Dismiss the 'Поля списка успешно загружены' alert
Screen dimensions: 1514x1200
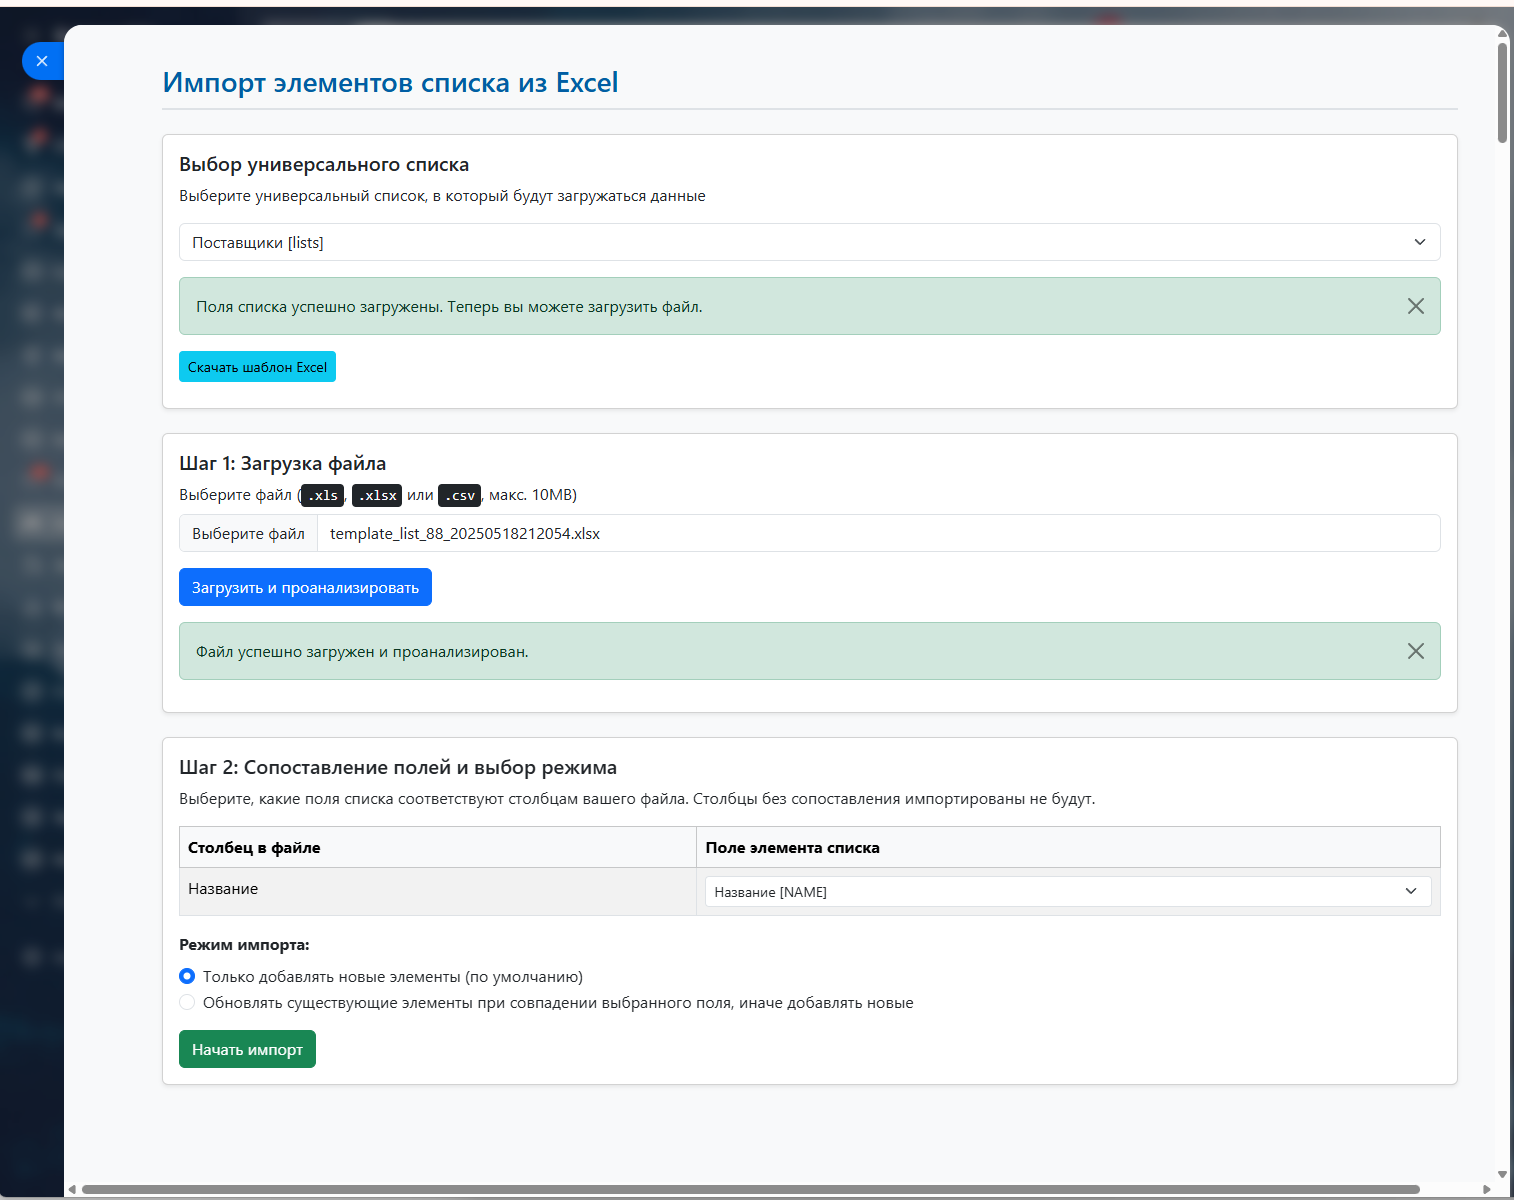(1415, 306)
